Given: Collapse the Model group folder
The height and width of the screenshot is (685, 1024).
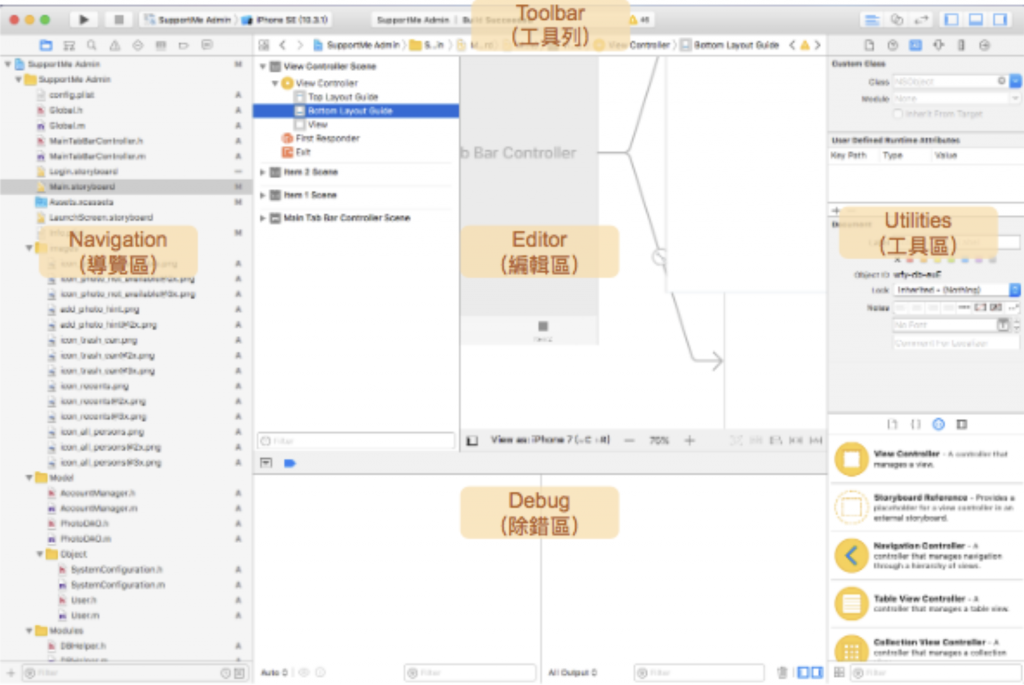Looking at the screenshot, I should coord(29,478).
